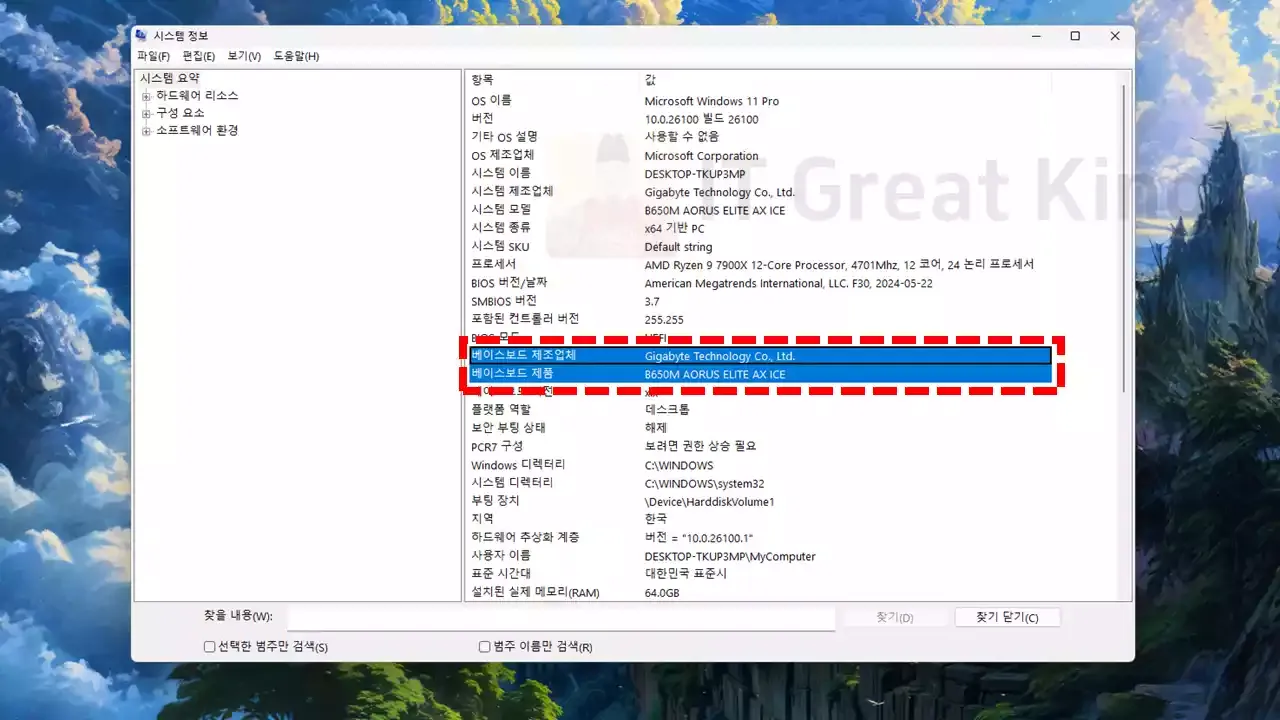Select the C:\WINDOWS\system32 value

tap(704, 483)
